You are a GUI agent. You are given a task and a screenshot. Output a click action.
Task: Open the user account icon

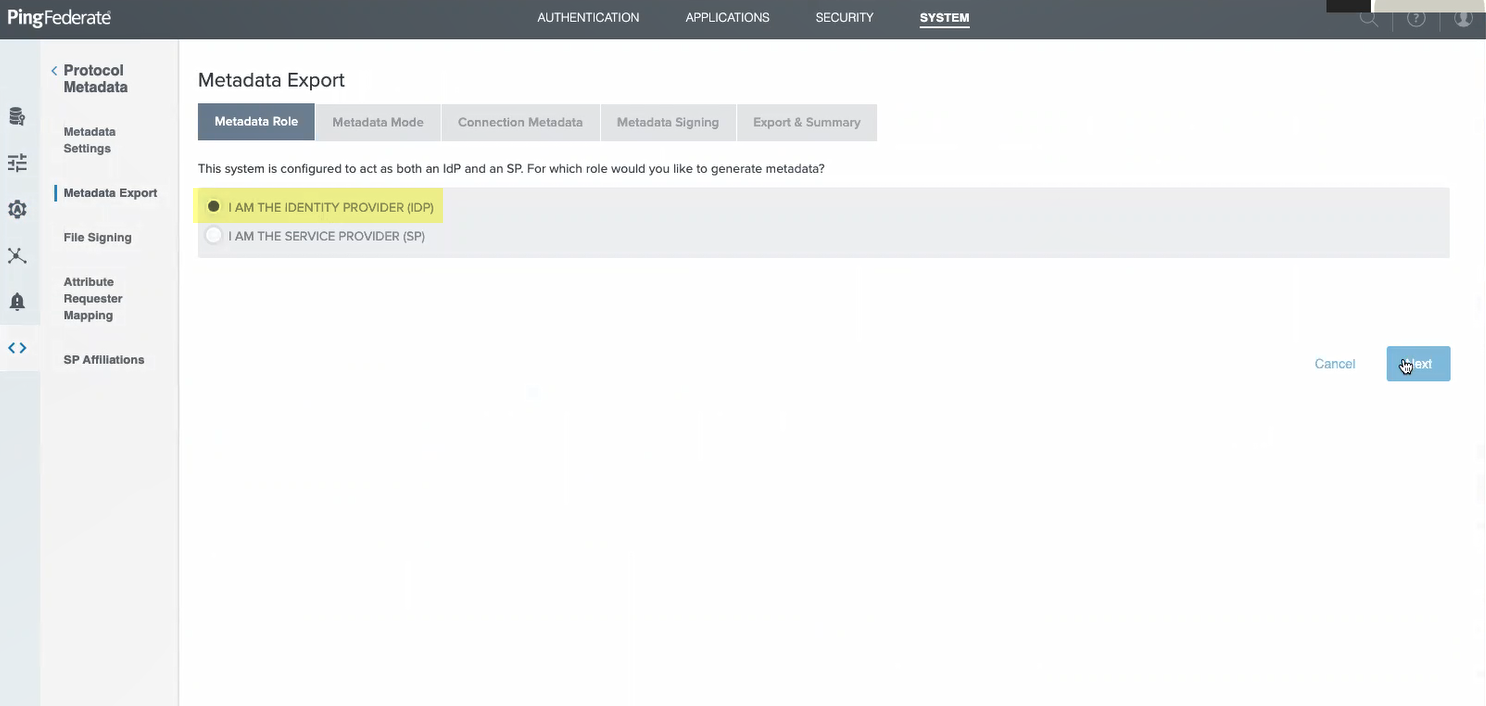click(x=1463, y=18)
